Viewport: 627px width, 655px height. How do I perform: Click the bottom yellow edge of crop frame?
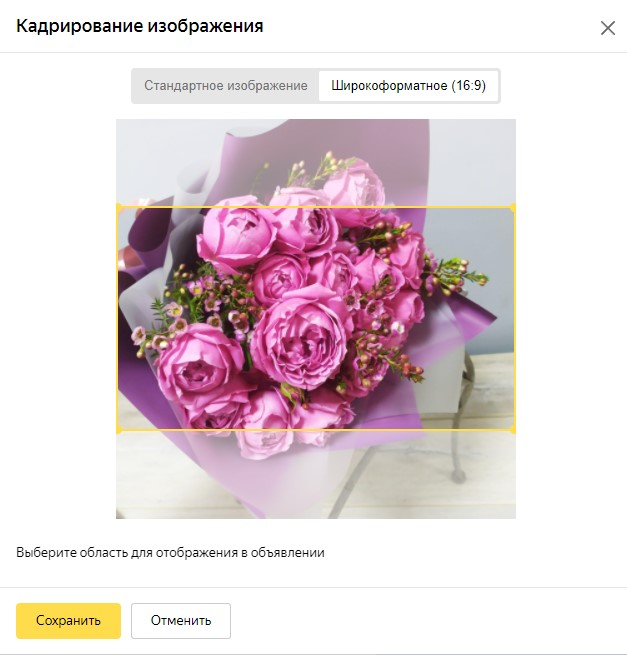316,430
